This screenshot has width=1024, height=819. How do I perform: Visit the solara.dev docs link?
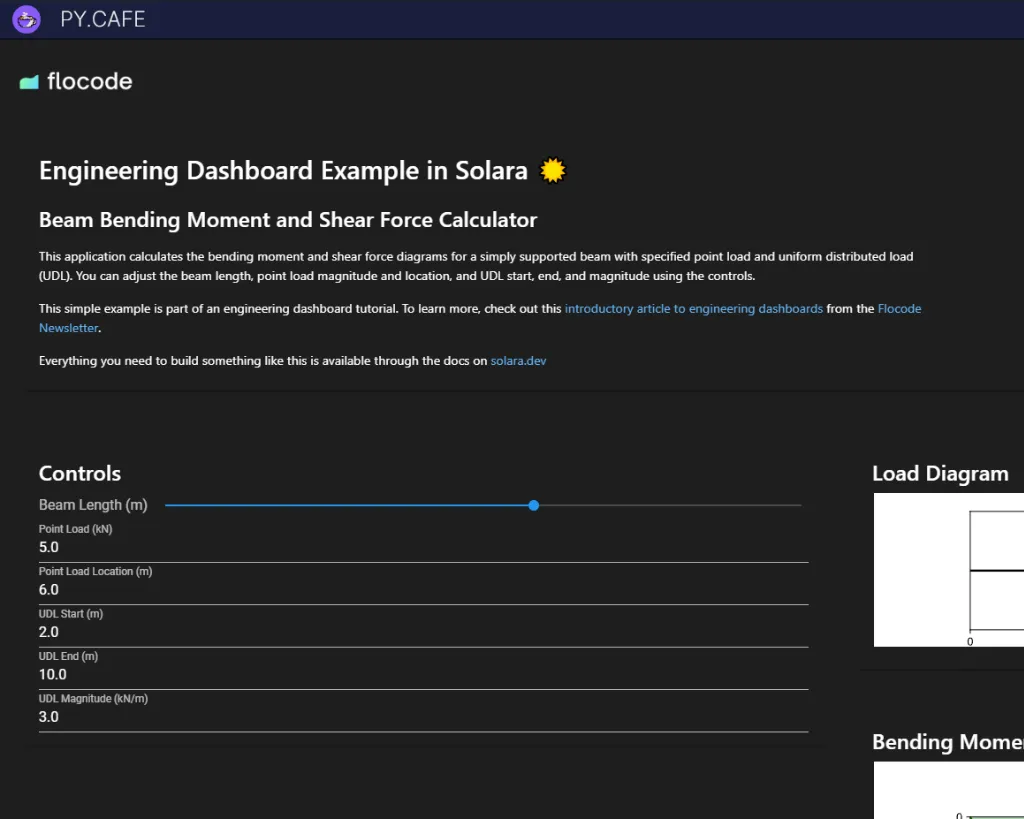tap(518, 361)
